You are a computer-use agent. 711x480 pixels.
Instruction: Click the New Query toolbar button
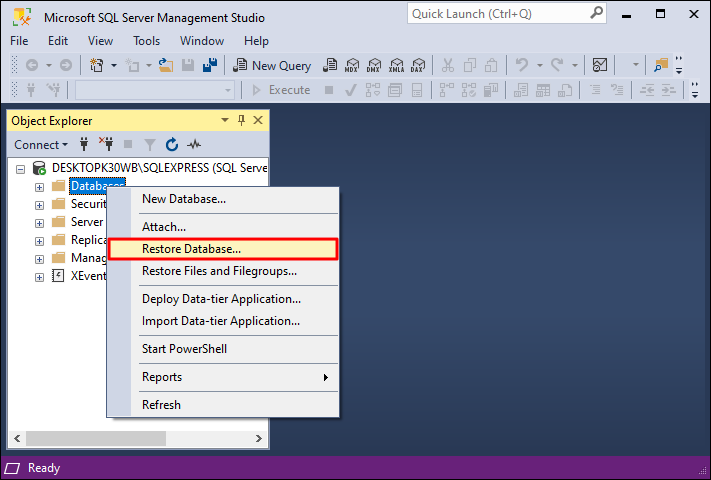click(272, 66)
